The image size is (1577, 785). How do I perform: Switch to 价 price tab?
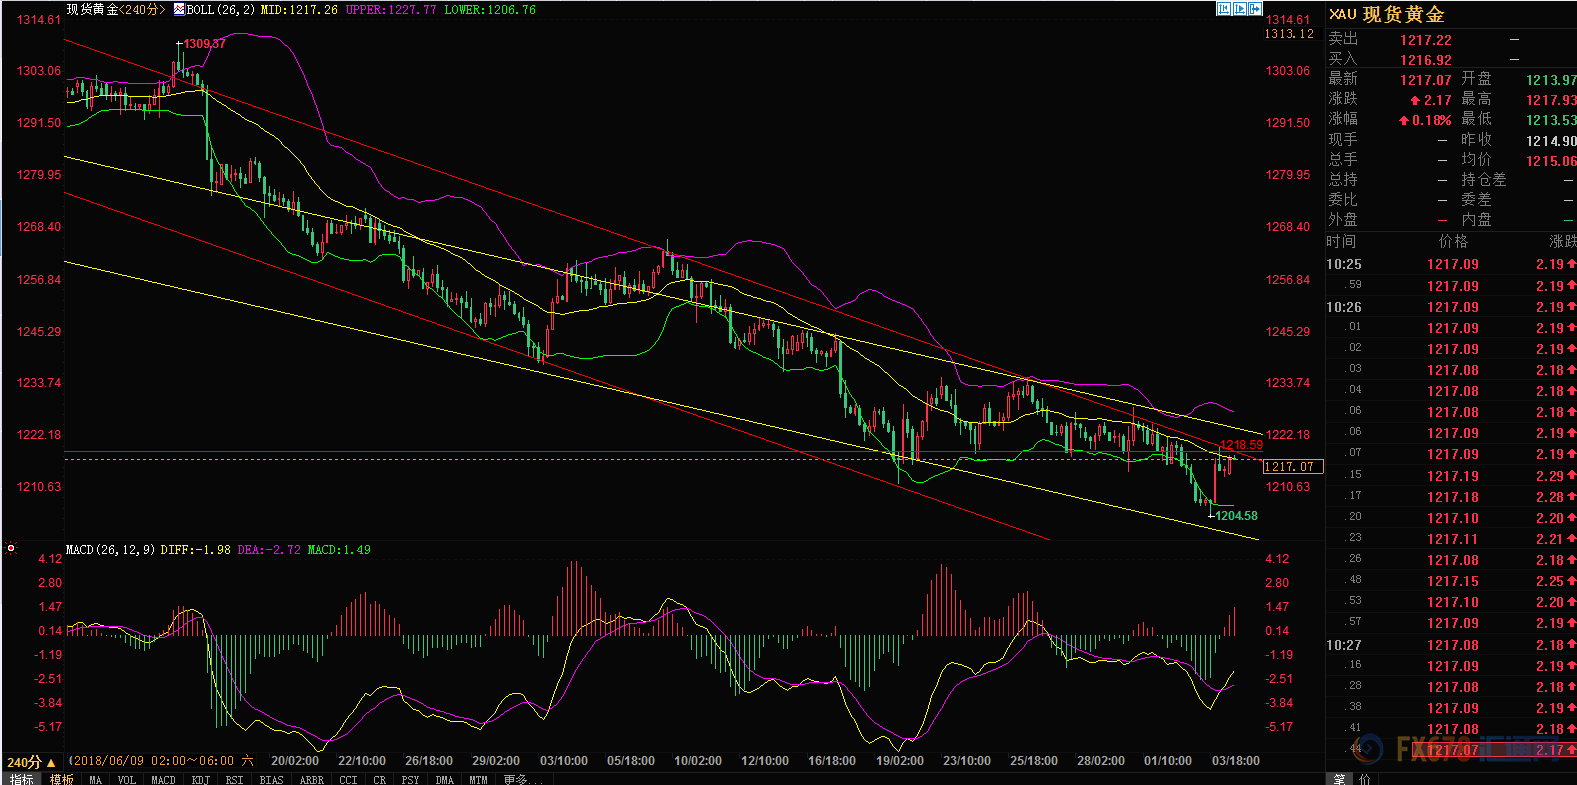coord(1365,779)
